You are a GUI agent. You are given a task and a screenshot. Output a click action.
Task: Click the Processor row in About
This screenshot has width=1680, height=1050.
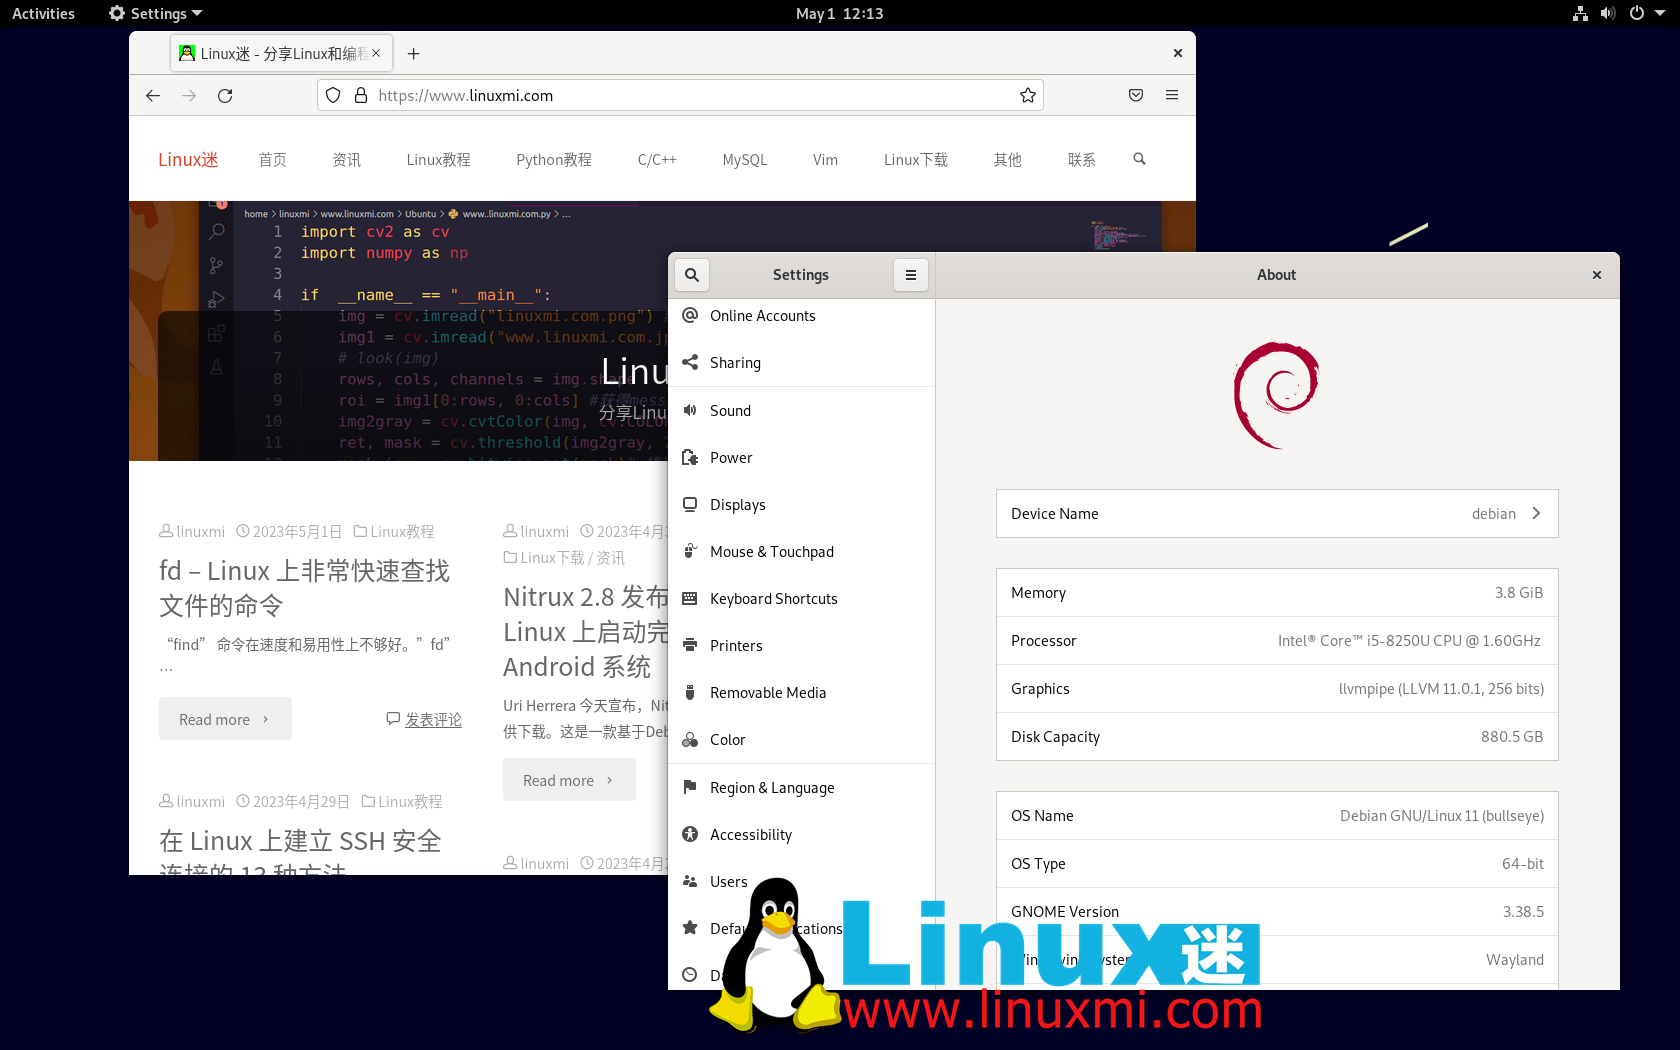pos(1277,641)
